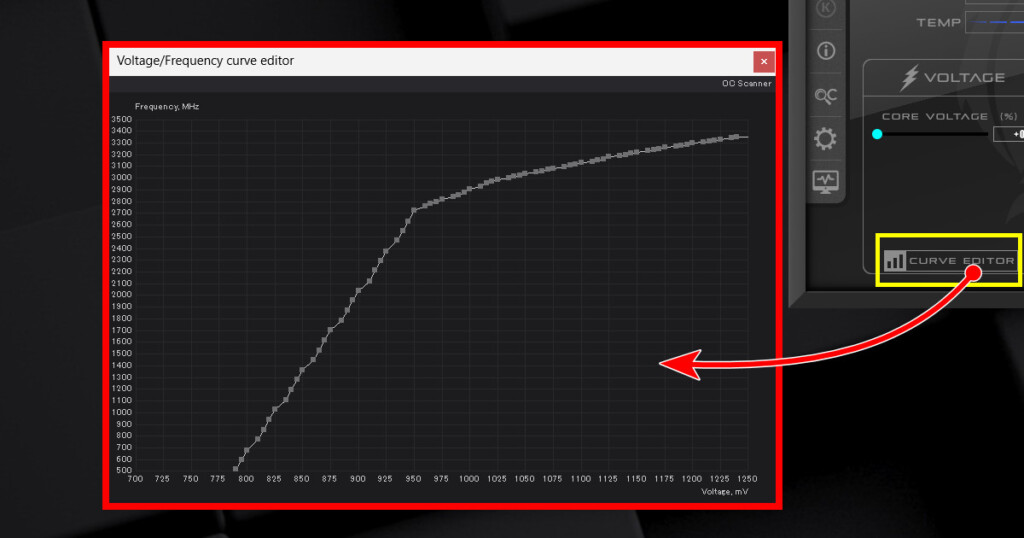The width and height of the screenshot is (1024, 538).
Task: Click the Voltage/Frequency curve editor title bar
Action: pos(400,62)
